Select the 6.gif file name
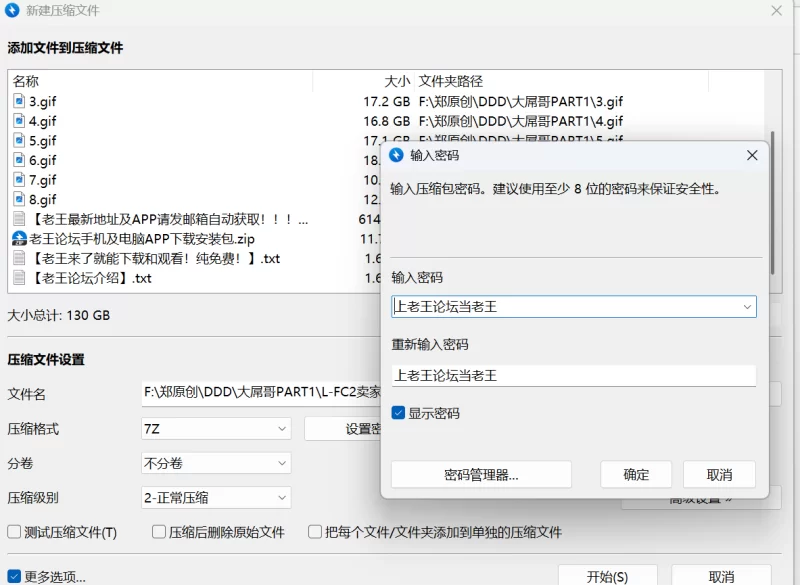Image resolution: width=800 pixels, height=585 pixels. [x=42, y=161]
